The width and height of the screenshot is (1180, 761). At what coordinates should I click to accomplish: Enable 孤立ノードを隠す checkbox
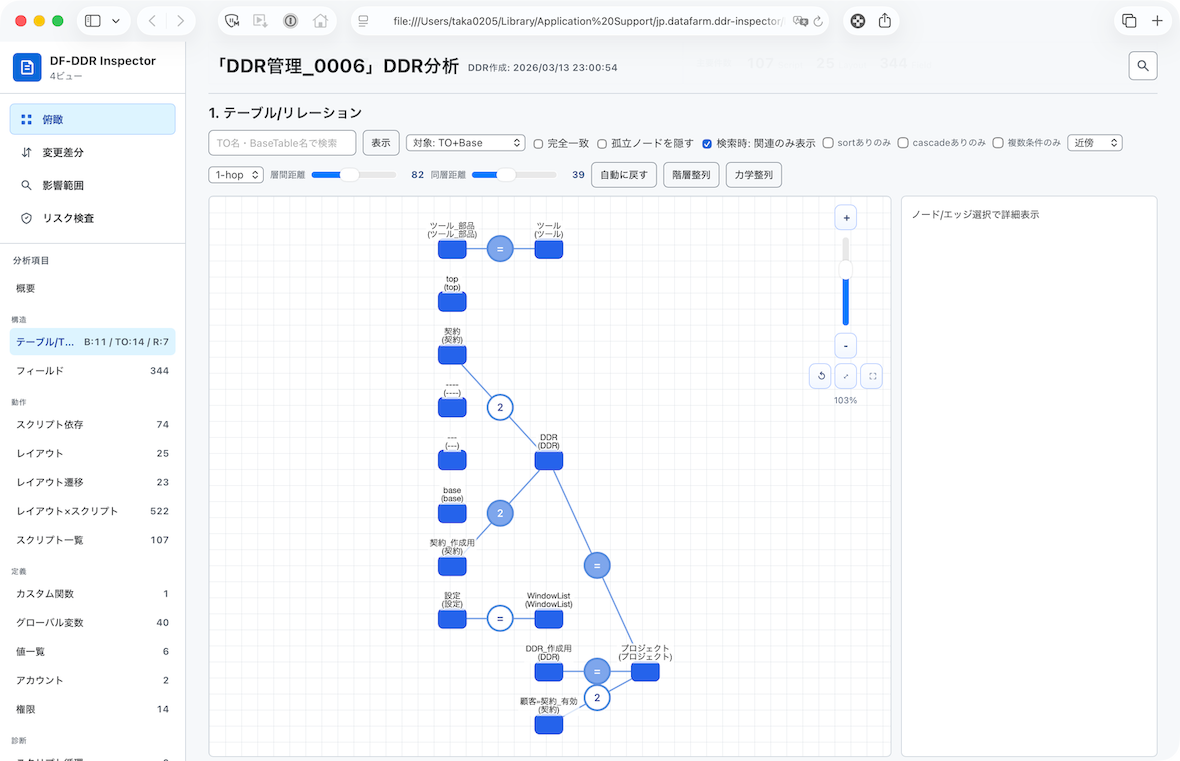[x=602, y=143]
